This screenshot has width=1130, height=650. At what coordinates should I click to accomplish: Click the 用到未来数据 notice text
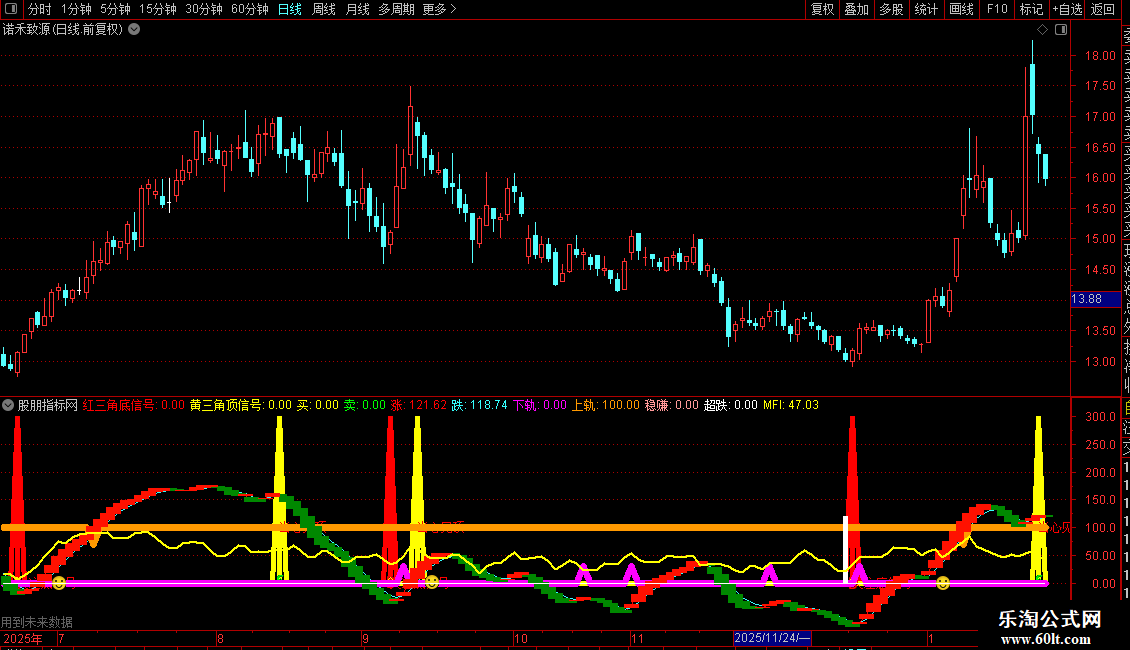tap(37, 622)
